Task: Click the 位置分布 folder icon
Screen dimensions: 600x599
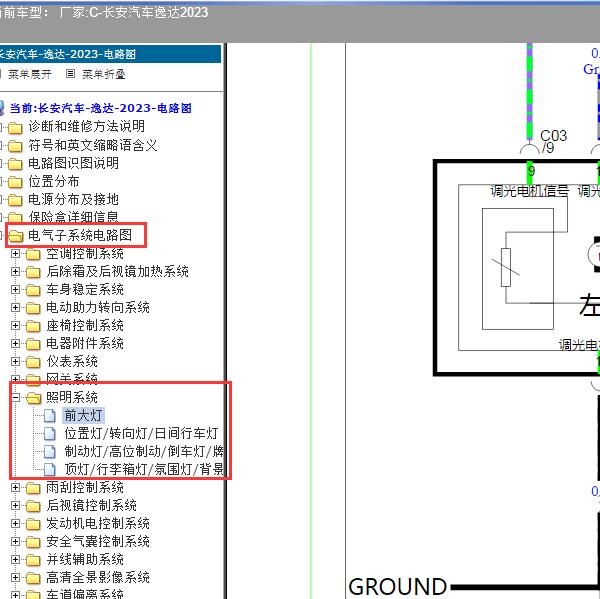Action: coord(15,182)
